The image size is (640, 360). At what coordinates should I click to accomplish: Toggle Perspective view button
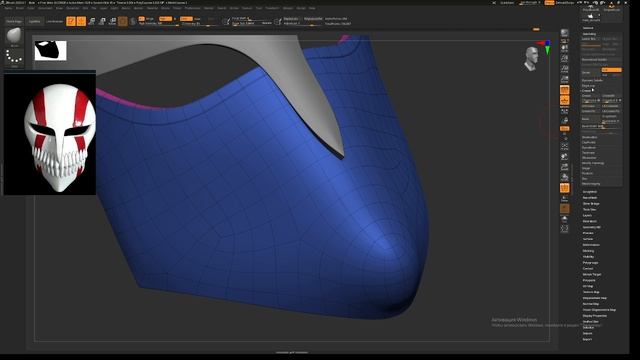(564, 90)
